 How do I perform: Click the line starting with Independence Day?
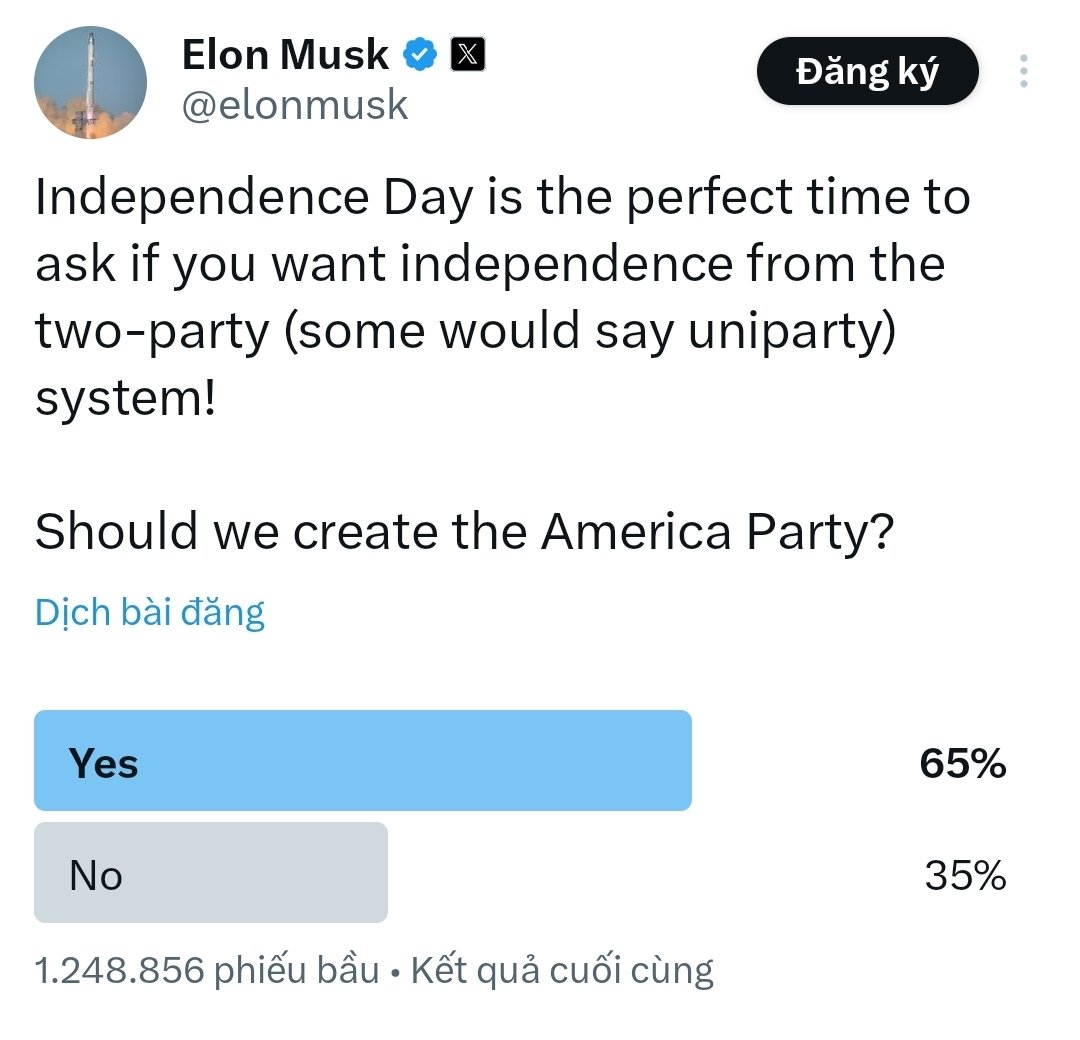[x=503, y=198]
